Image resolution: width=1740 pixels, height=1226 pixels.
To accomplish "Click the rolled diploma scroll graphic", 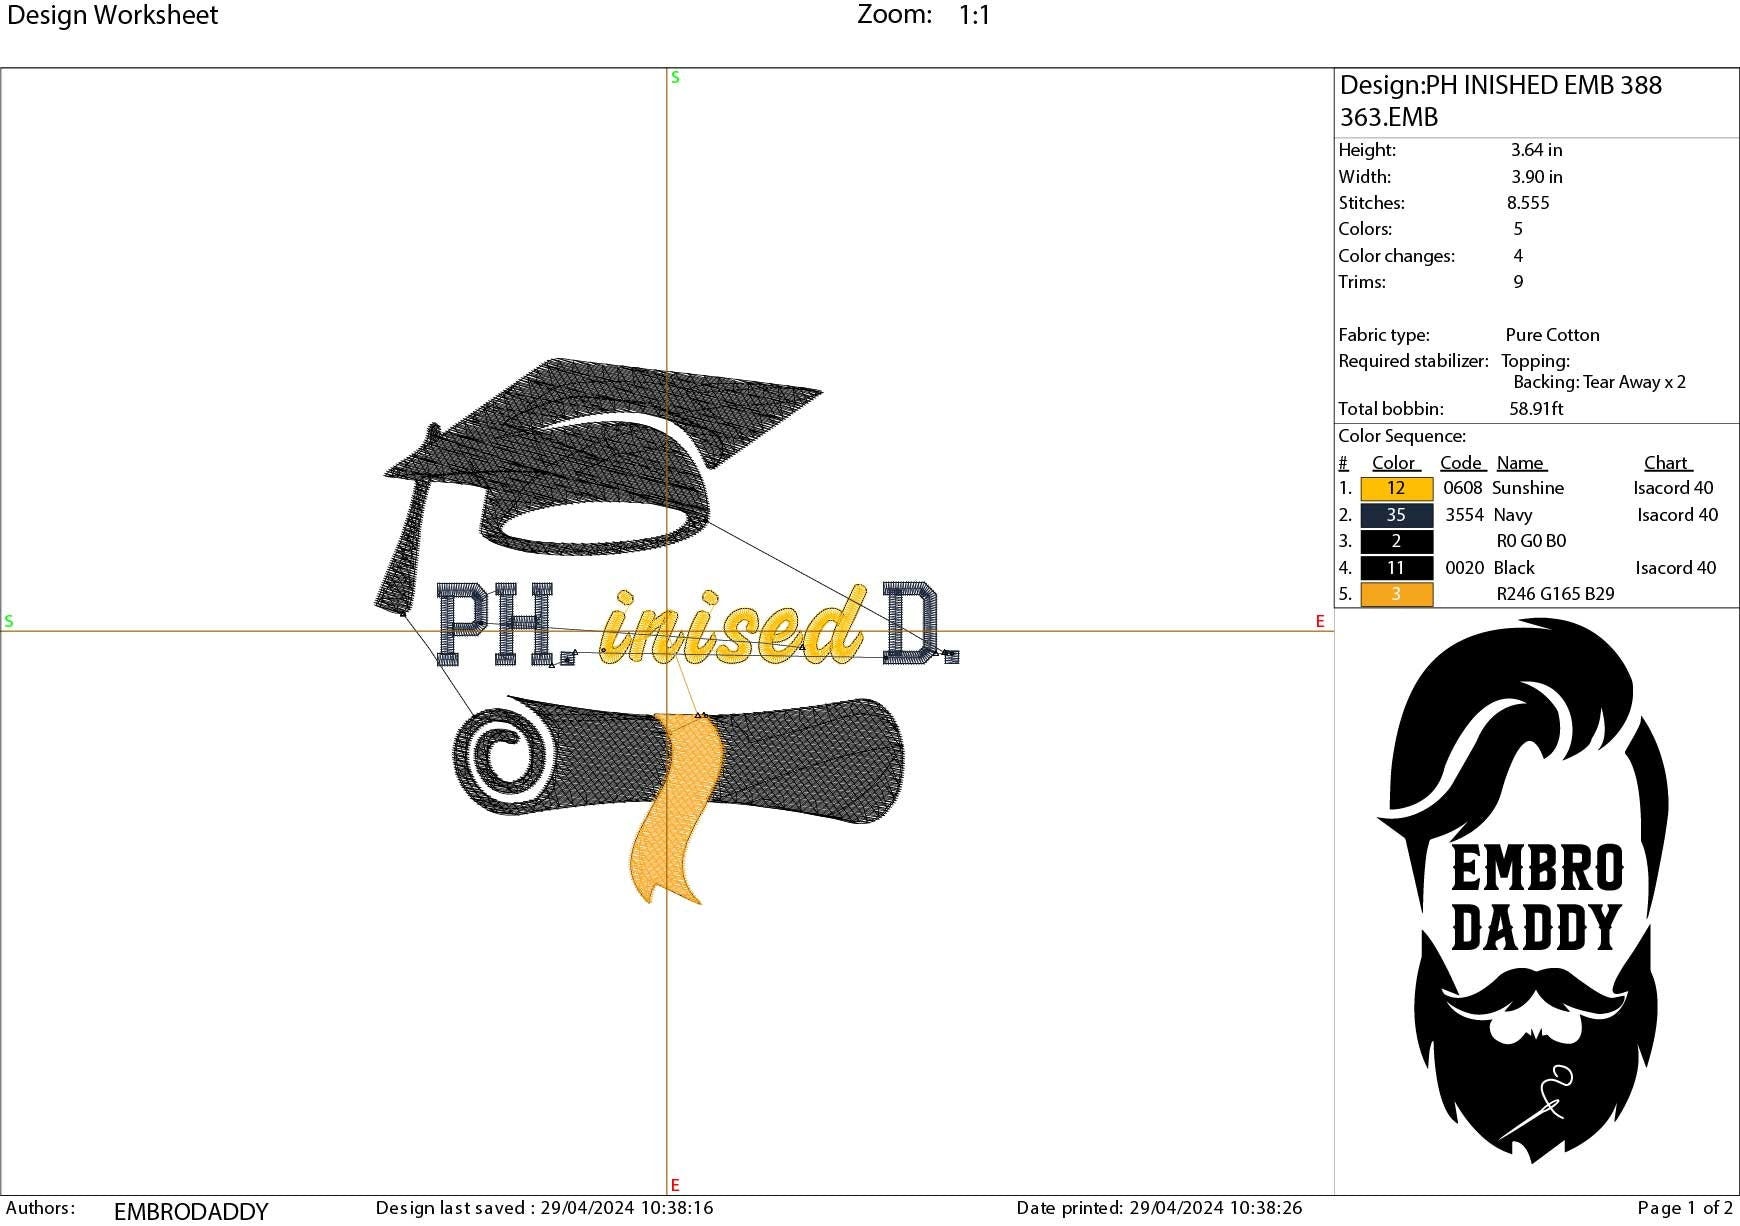I will click(678, 760).
